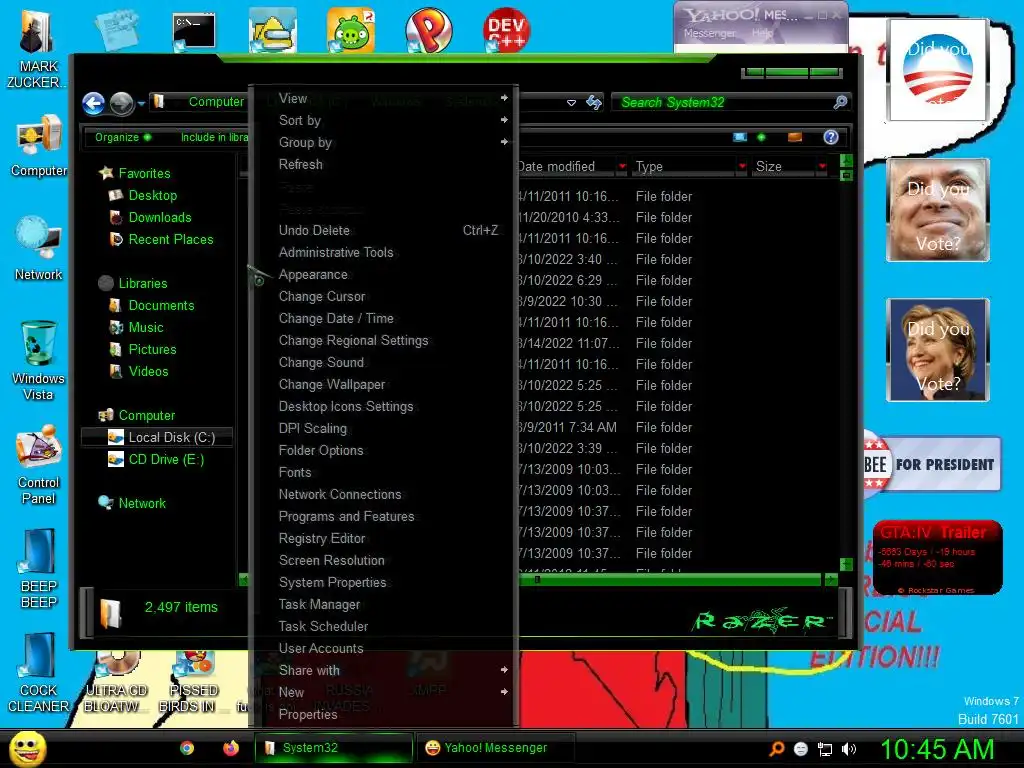Open the Size column filter arrow
Viewport: 1024px width, 768px height.
pyautogui.click(x=822, y=167)
